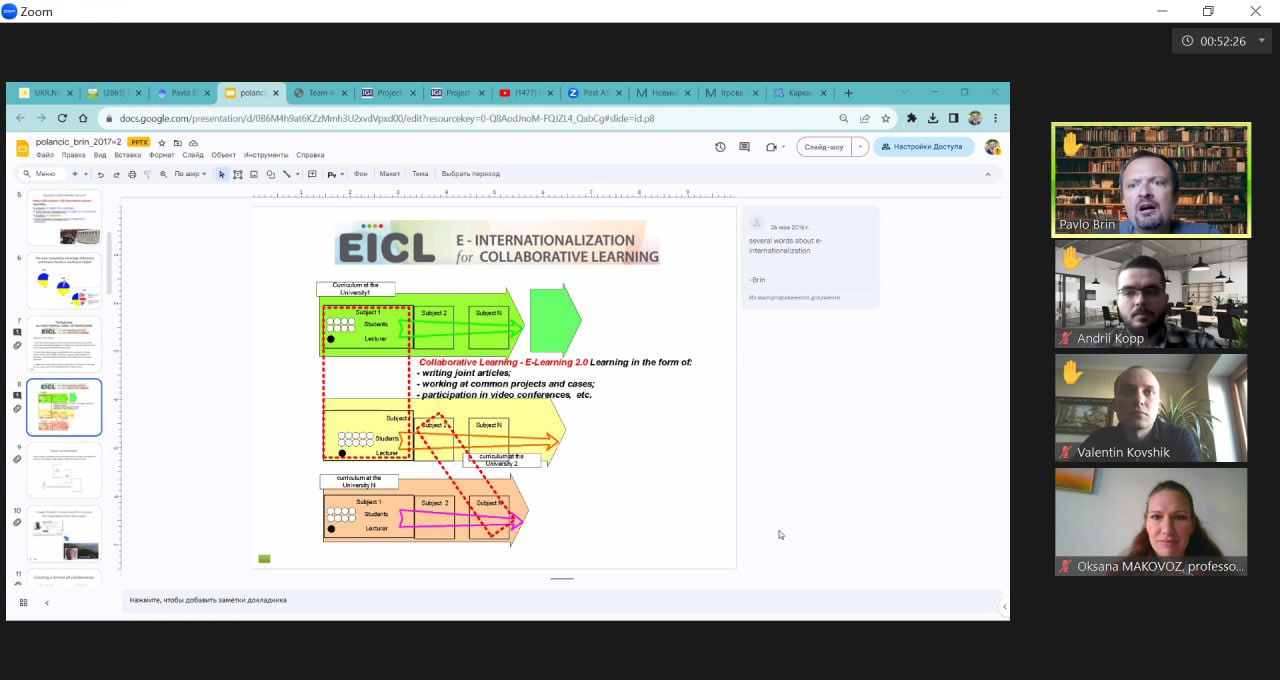
Task: Open Правка menu
Action: (73, 155)
